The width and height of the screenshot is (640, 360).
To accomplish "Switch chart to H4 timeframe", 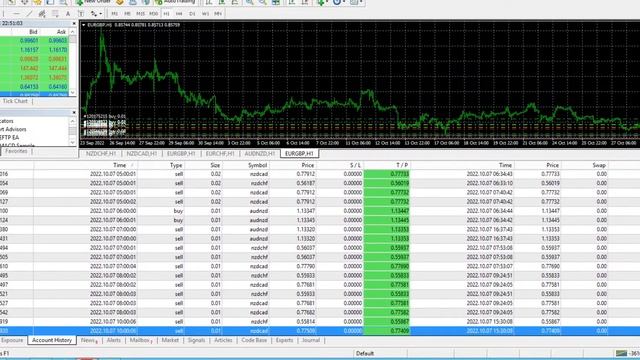I will pos(179,14).
